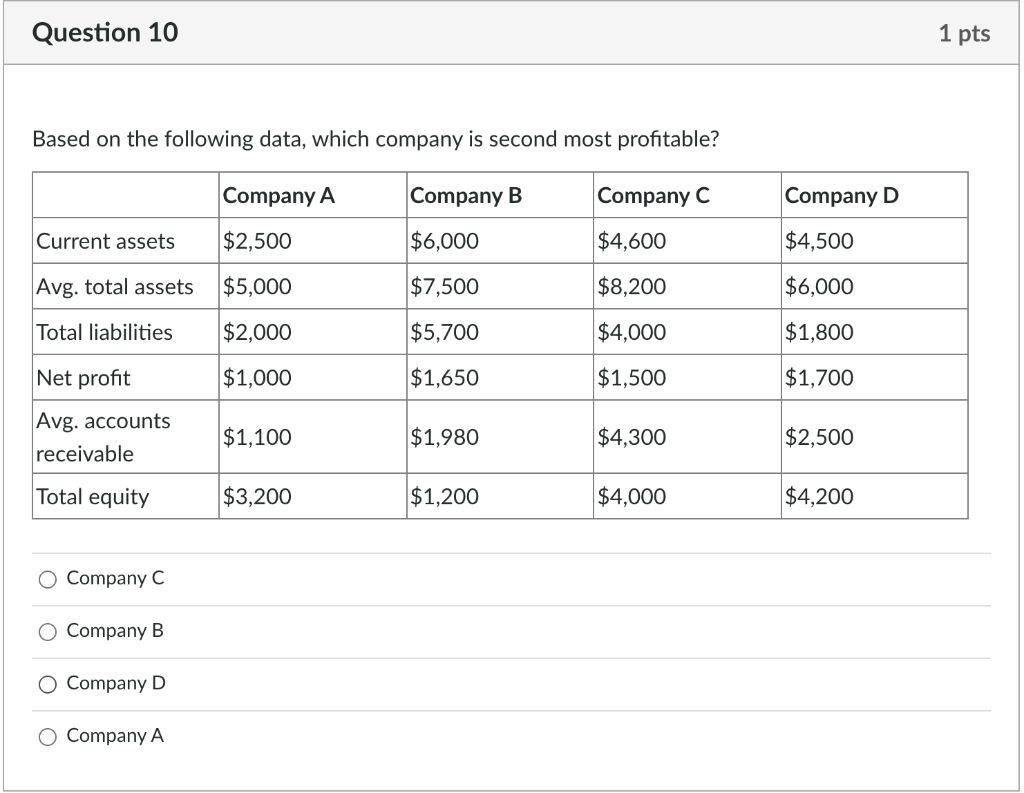Select the Company D radio button
This screenshot has height=793, width=1024.
click(46, 682)
